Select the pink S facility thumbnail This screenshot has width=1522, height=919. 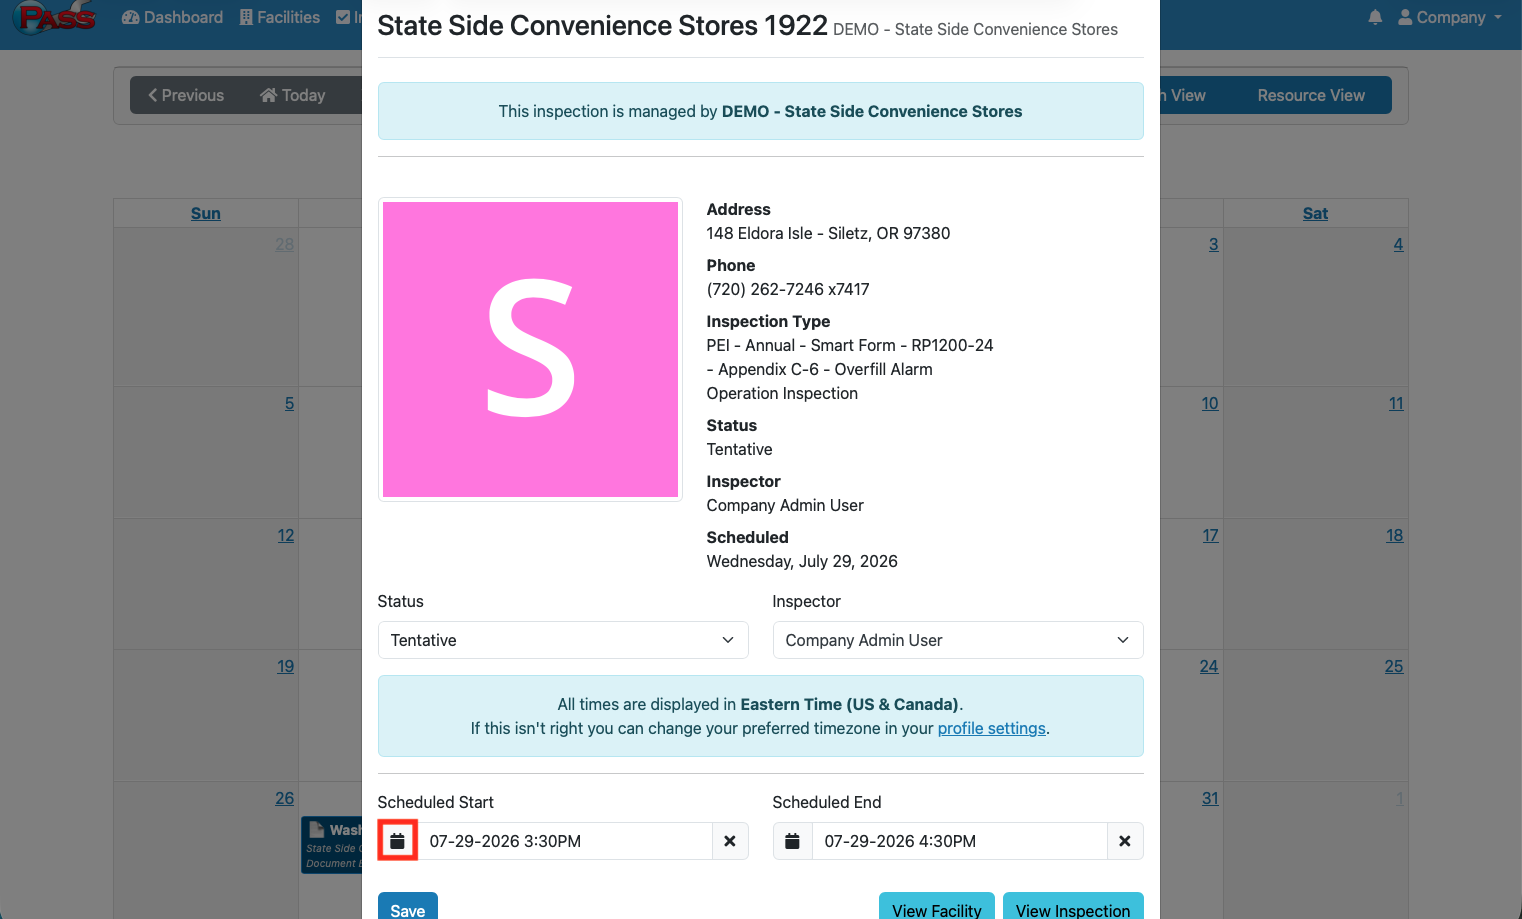[x=530, y=349]
